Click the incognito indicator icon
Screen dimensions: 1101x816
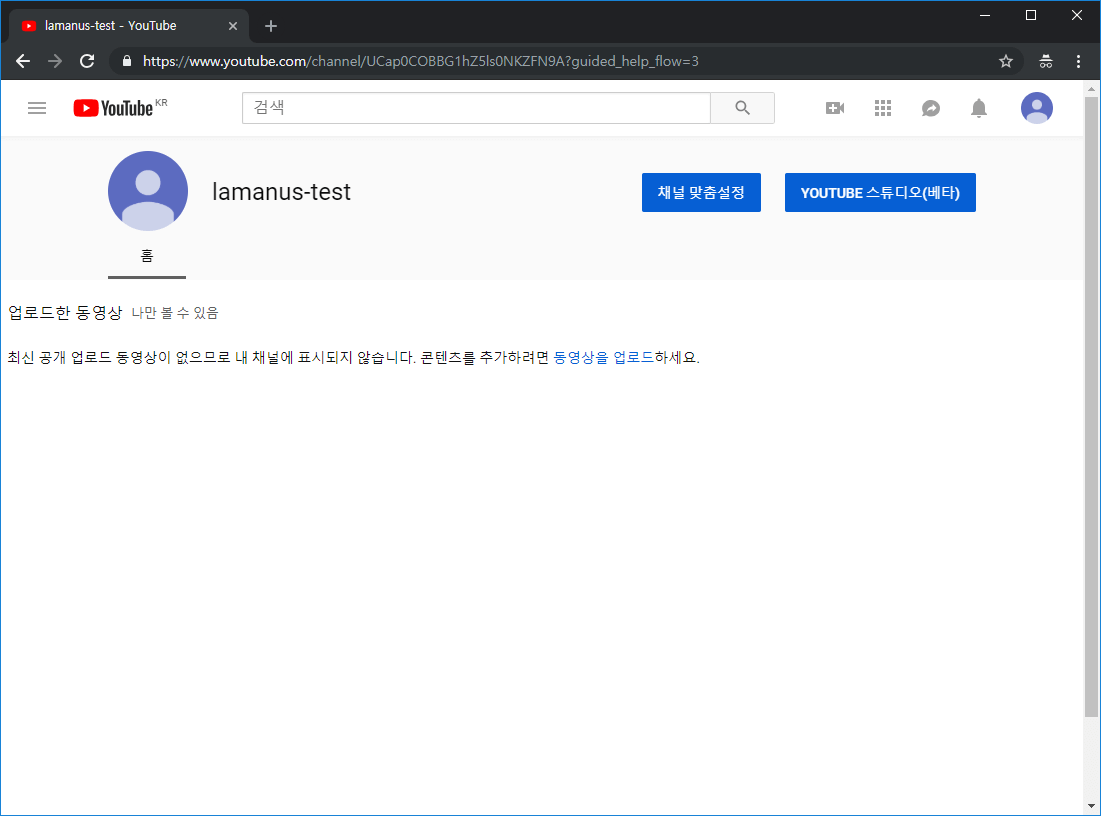coord(1046,61)
